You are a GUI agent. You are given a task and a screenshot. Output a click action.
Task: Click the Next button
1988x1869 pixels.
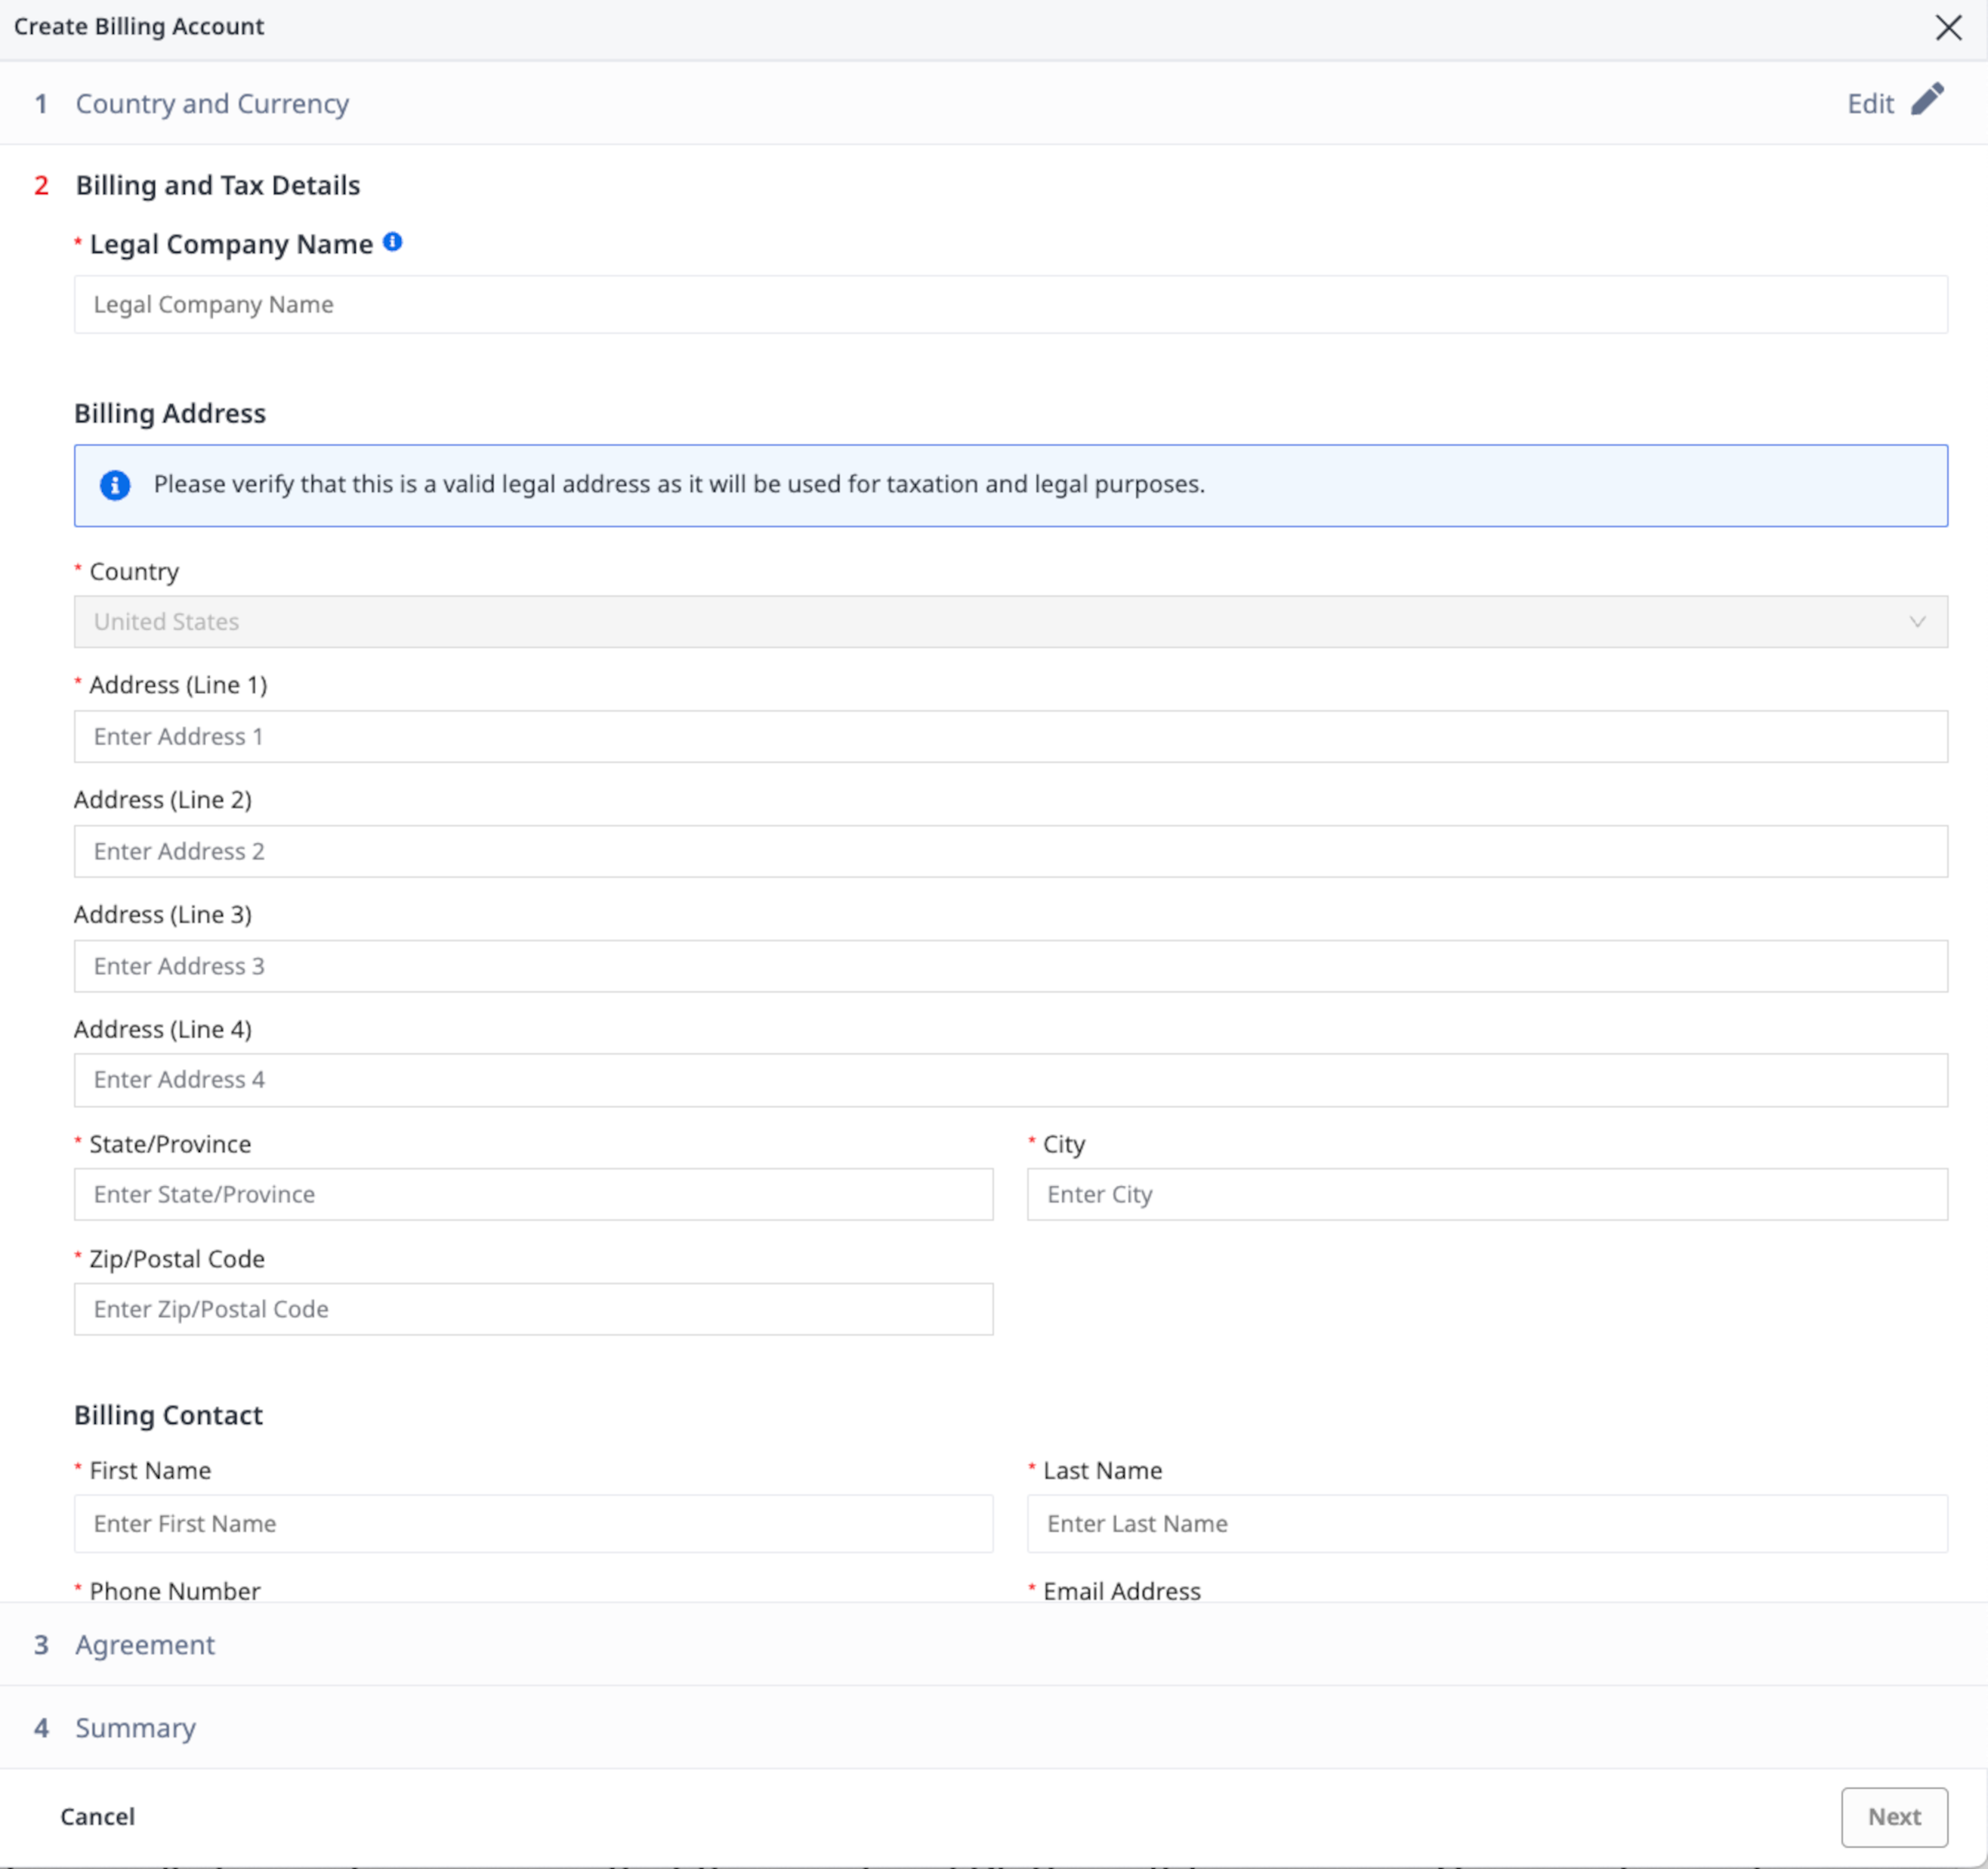pyautogui.click(x=1894, y=1817)
